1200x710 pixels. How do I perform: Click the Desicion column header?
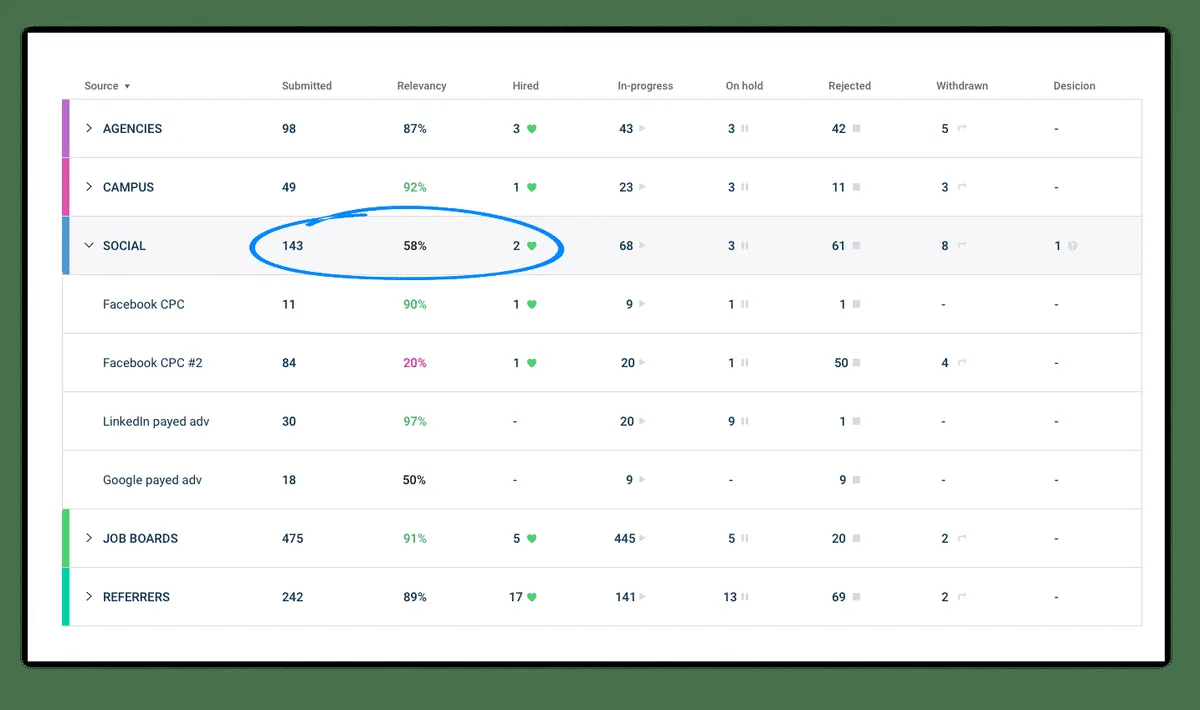coord(1074,86)
